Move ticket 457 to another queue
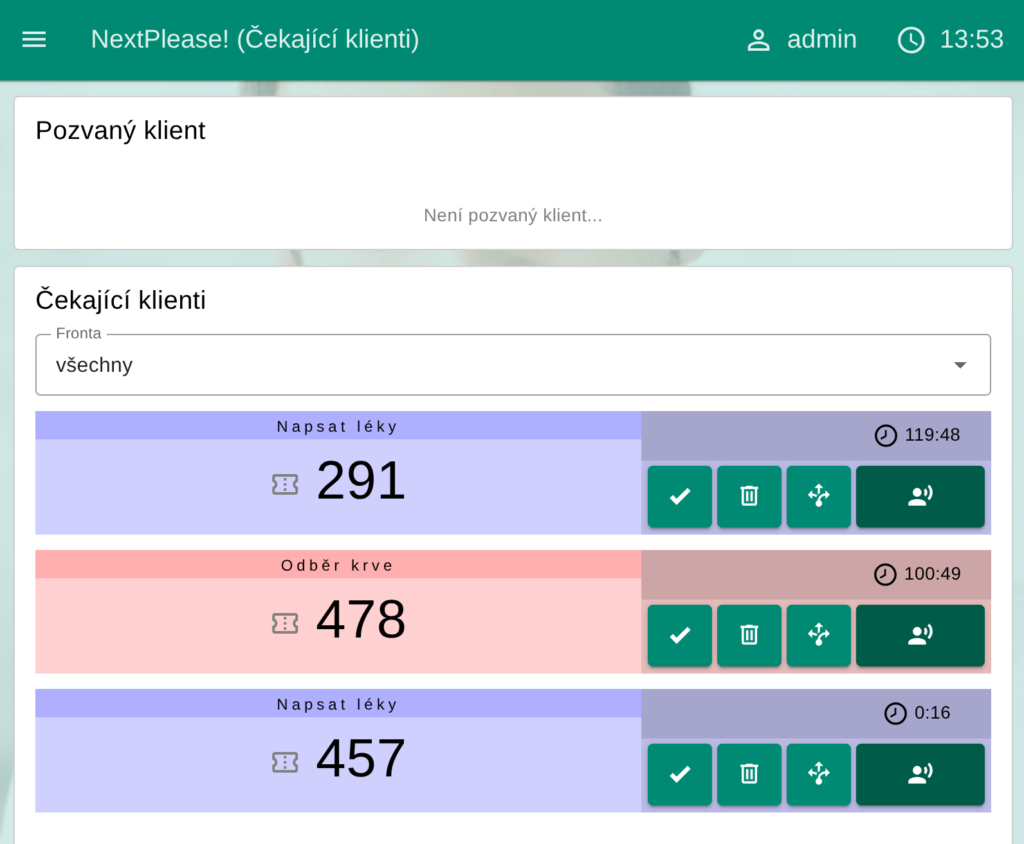The image size is (1024, 844). click(x=819, y=774)
